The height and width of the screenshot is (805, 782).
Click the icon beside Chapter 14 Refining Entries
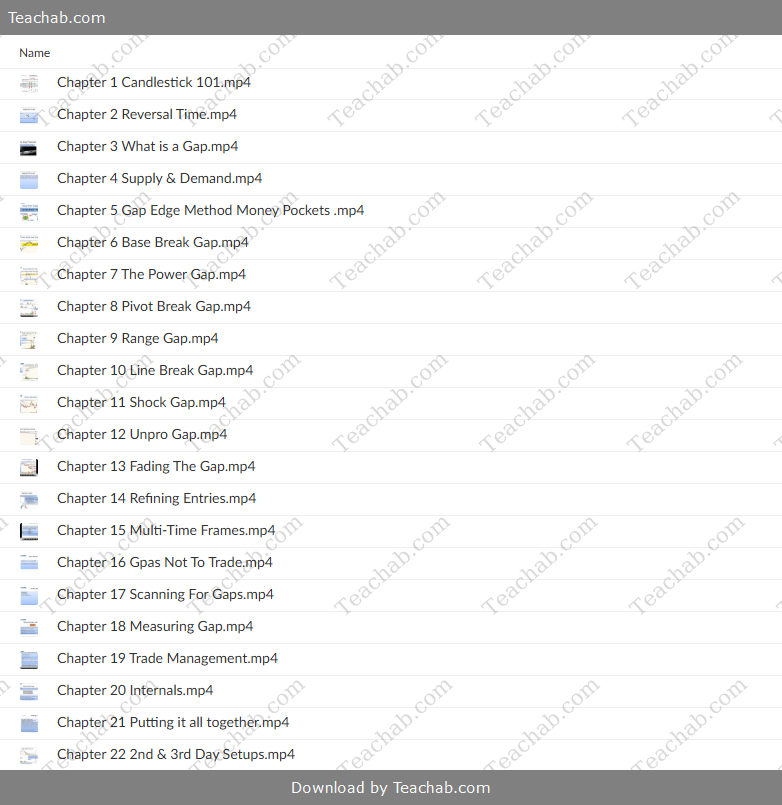(x=29, y=499)
